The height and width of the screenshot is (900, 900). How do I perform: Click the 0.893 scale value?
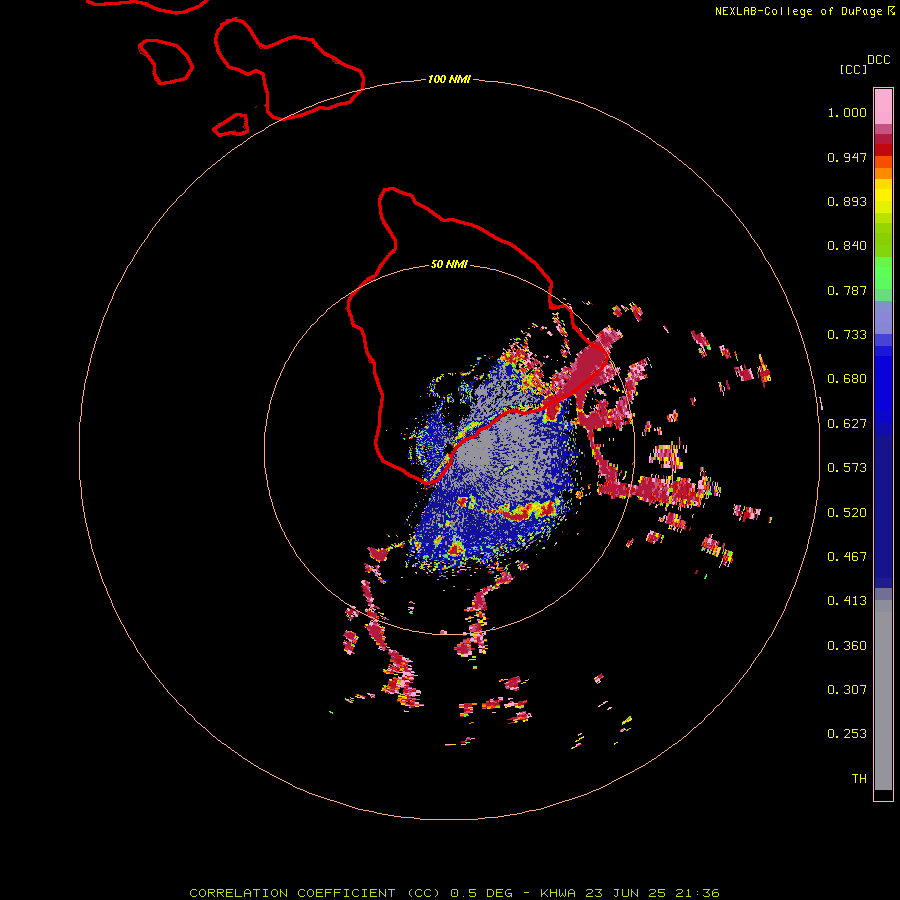847,201
